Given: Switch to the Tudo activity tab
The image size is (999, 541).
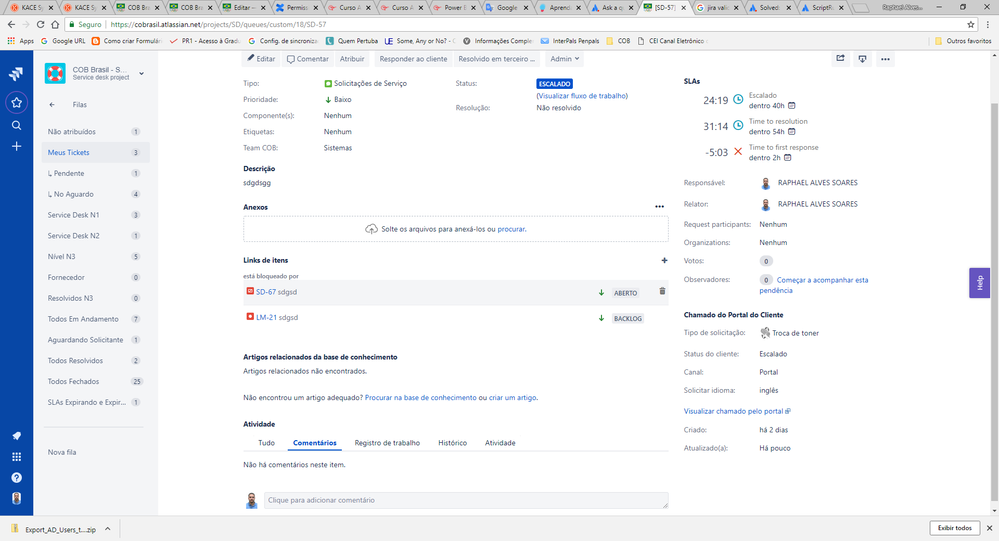Looking at the screenshot, I should click(266, 443).
